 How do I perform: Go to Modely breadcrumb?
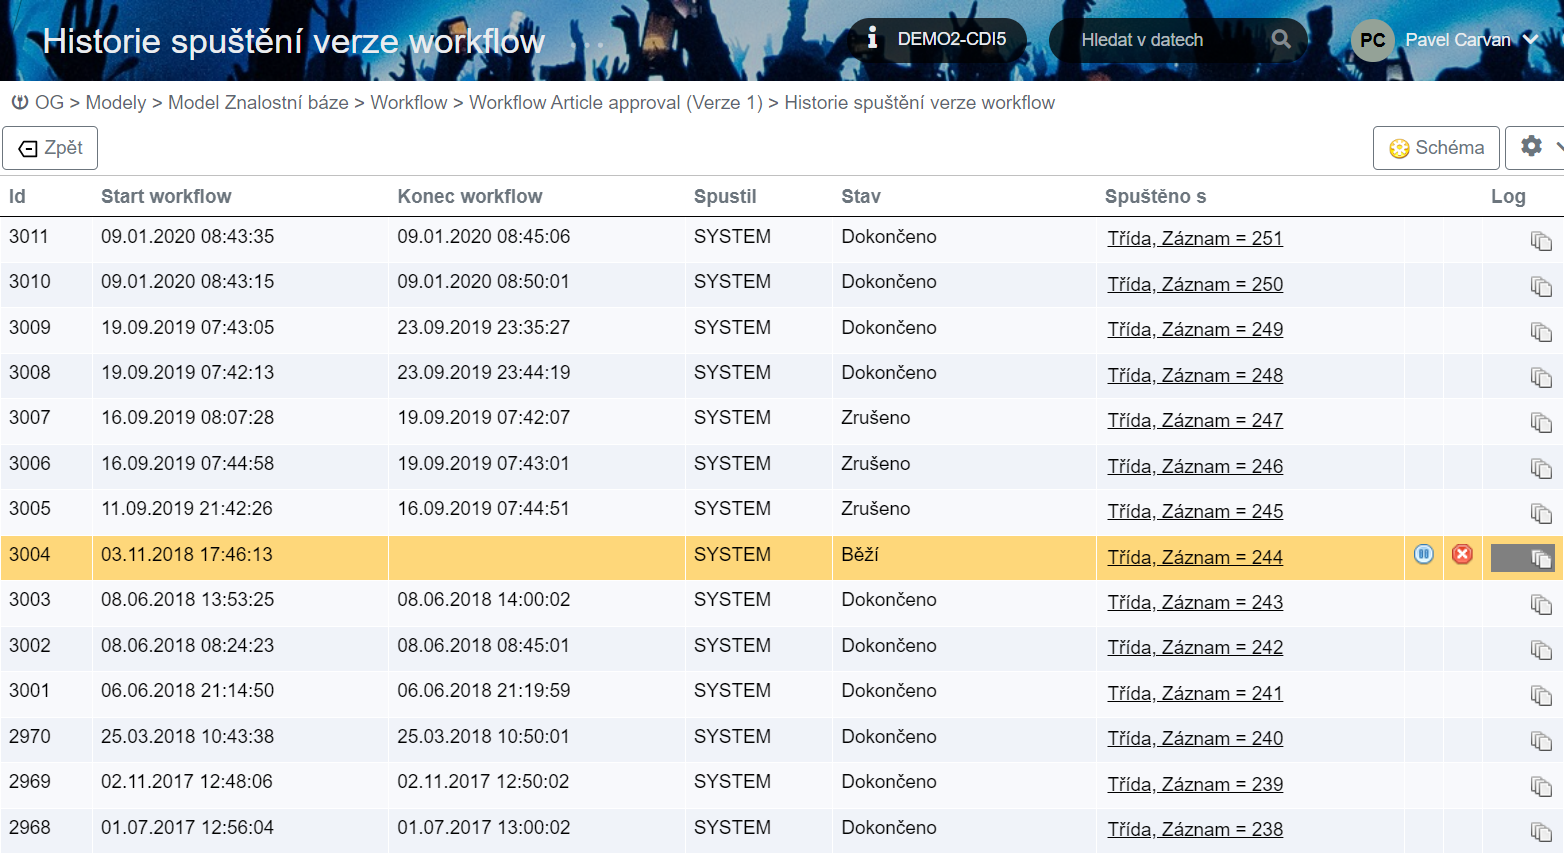pos(116,102)
